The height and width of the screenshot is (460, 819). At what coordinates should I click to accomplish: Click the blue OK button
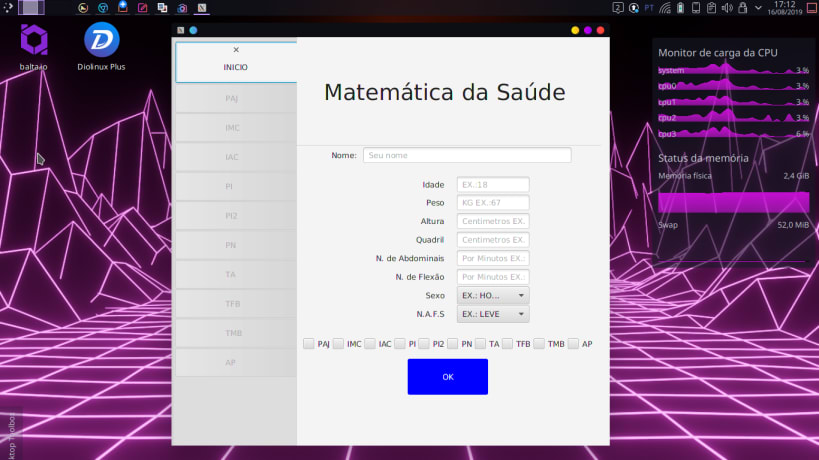coord(448,376)
